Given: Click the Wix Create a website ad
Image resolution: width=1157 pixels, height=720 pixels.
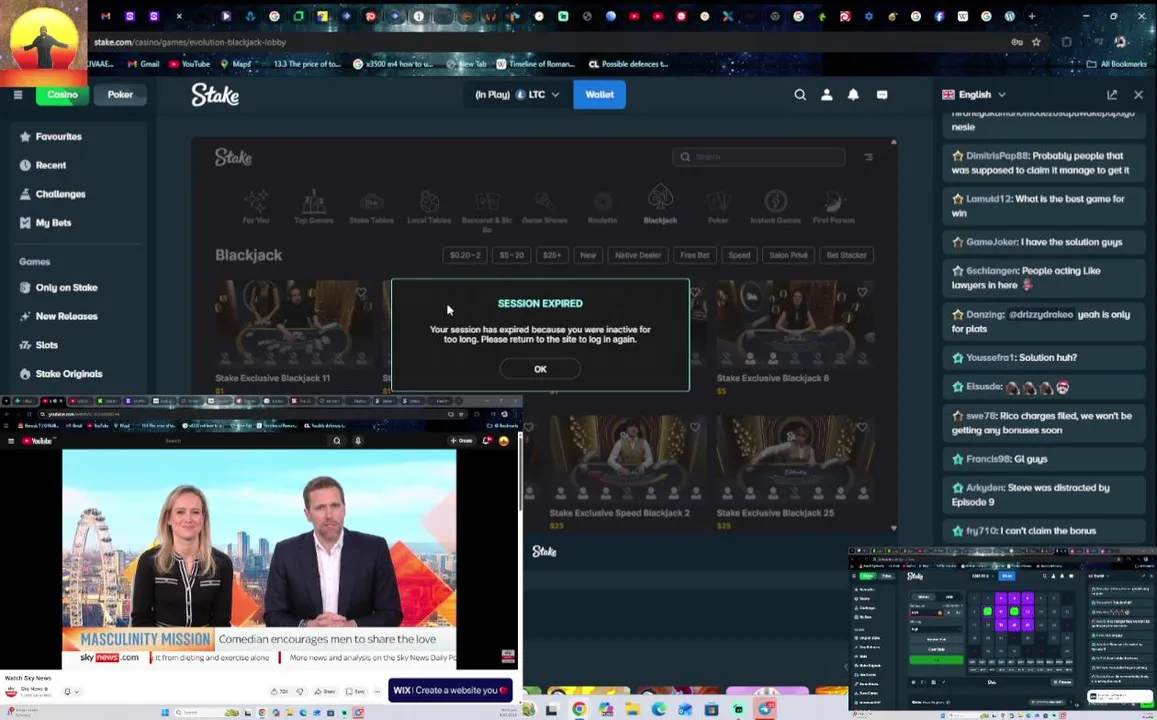Looking at the screenshot, I should [450, 690].
